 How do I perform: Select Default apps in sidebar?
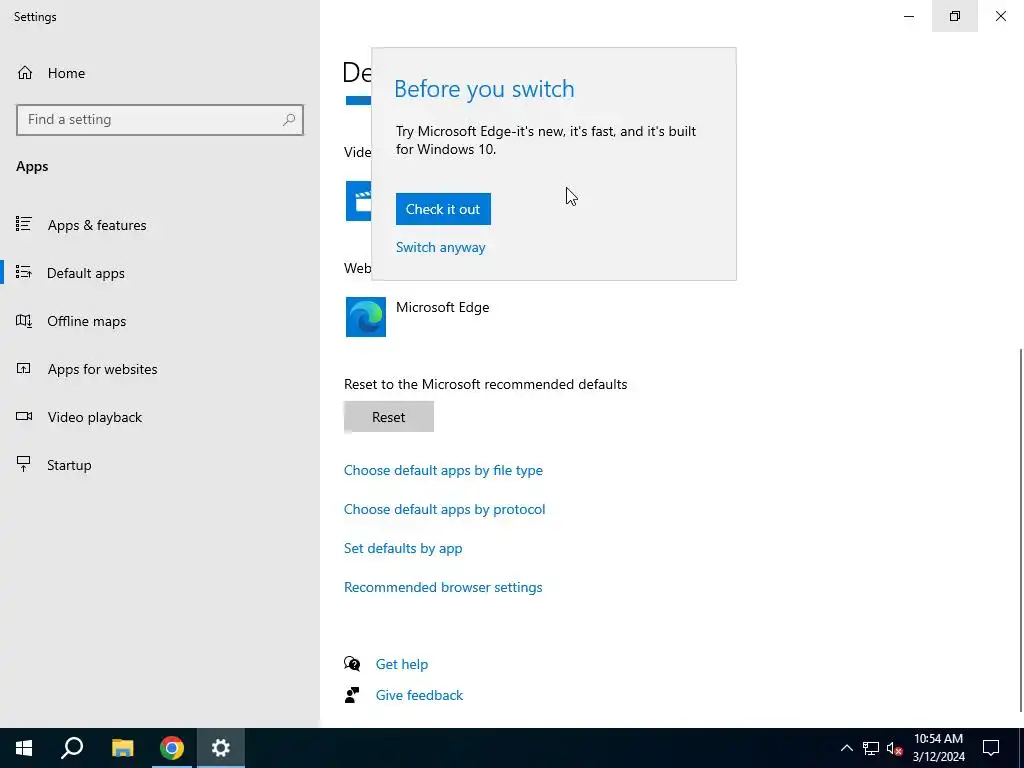[x=86, y=273]
